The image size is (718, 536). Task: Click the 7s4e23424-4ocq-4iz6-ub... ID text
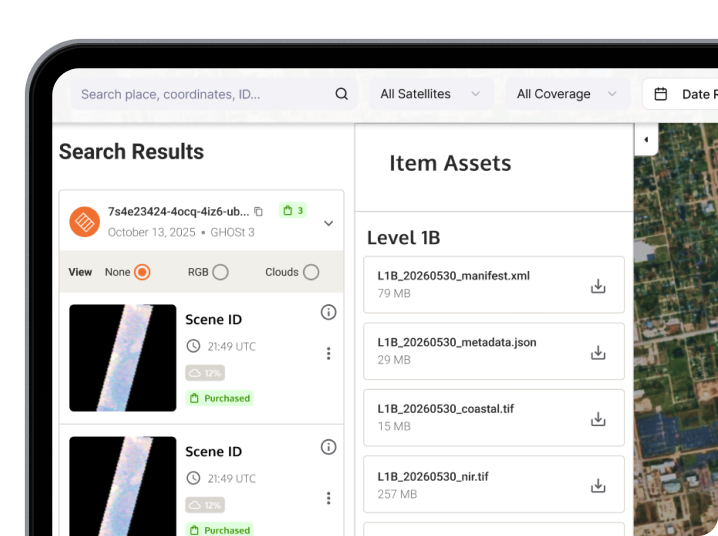pyautogui.click(x=179, y=211)
